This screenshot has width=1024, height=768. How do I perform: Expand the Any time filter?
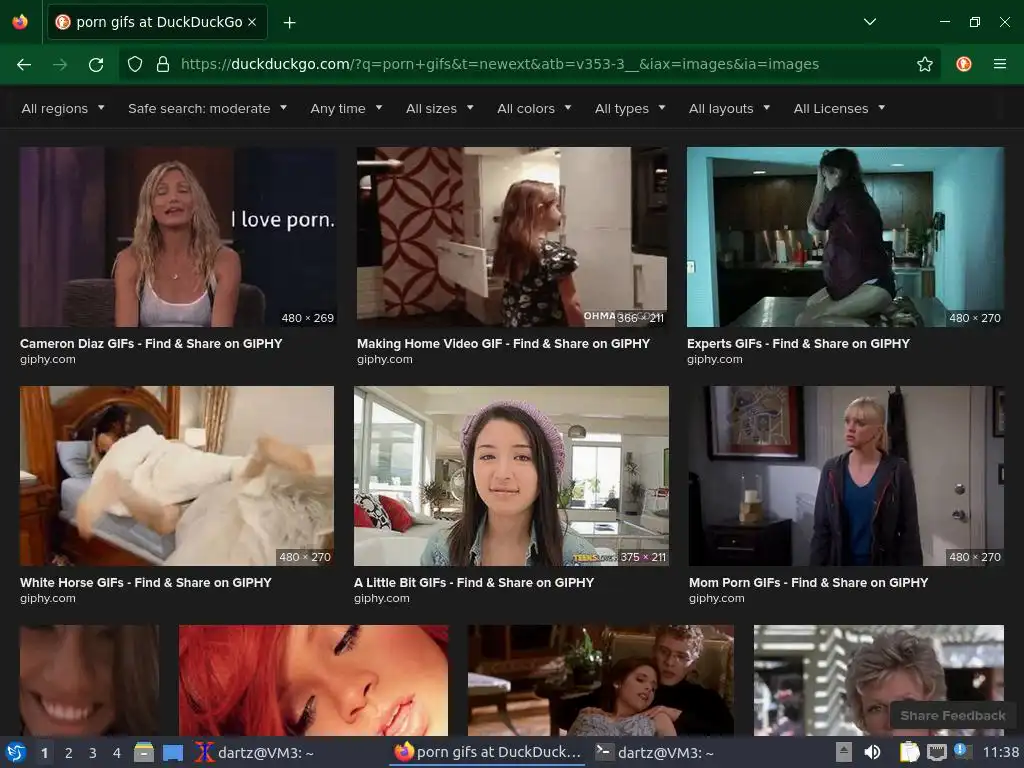[346, 108]
